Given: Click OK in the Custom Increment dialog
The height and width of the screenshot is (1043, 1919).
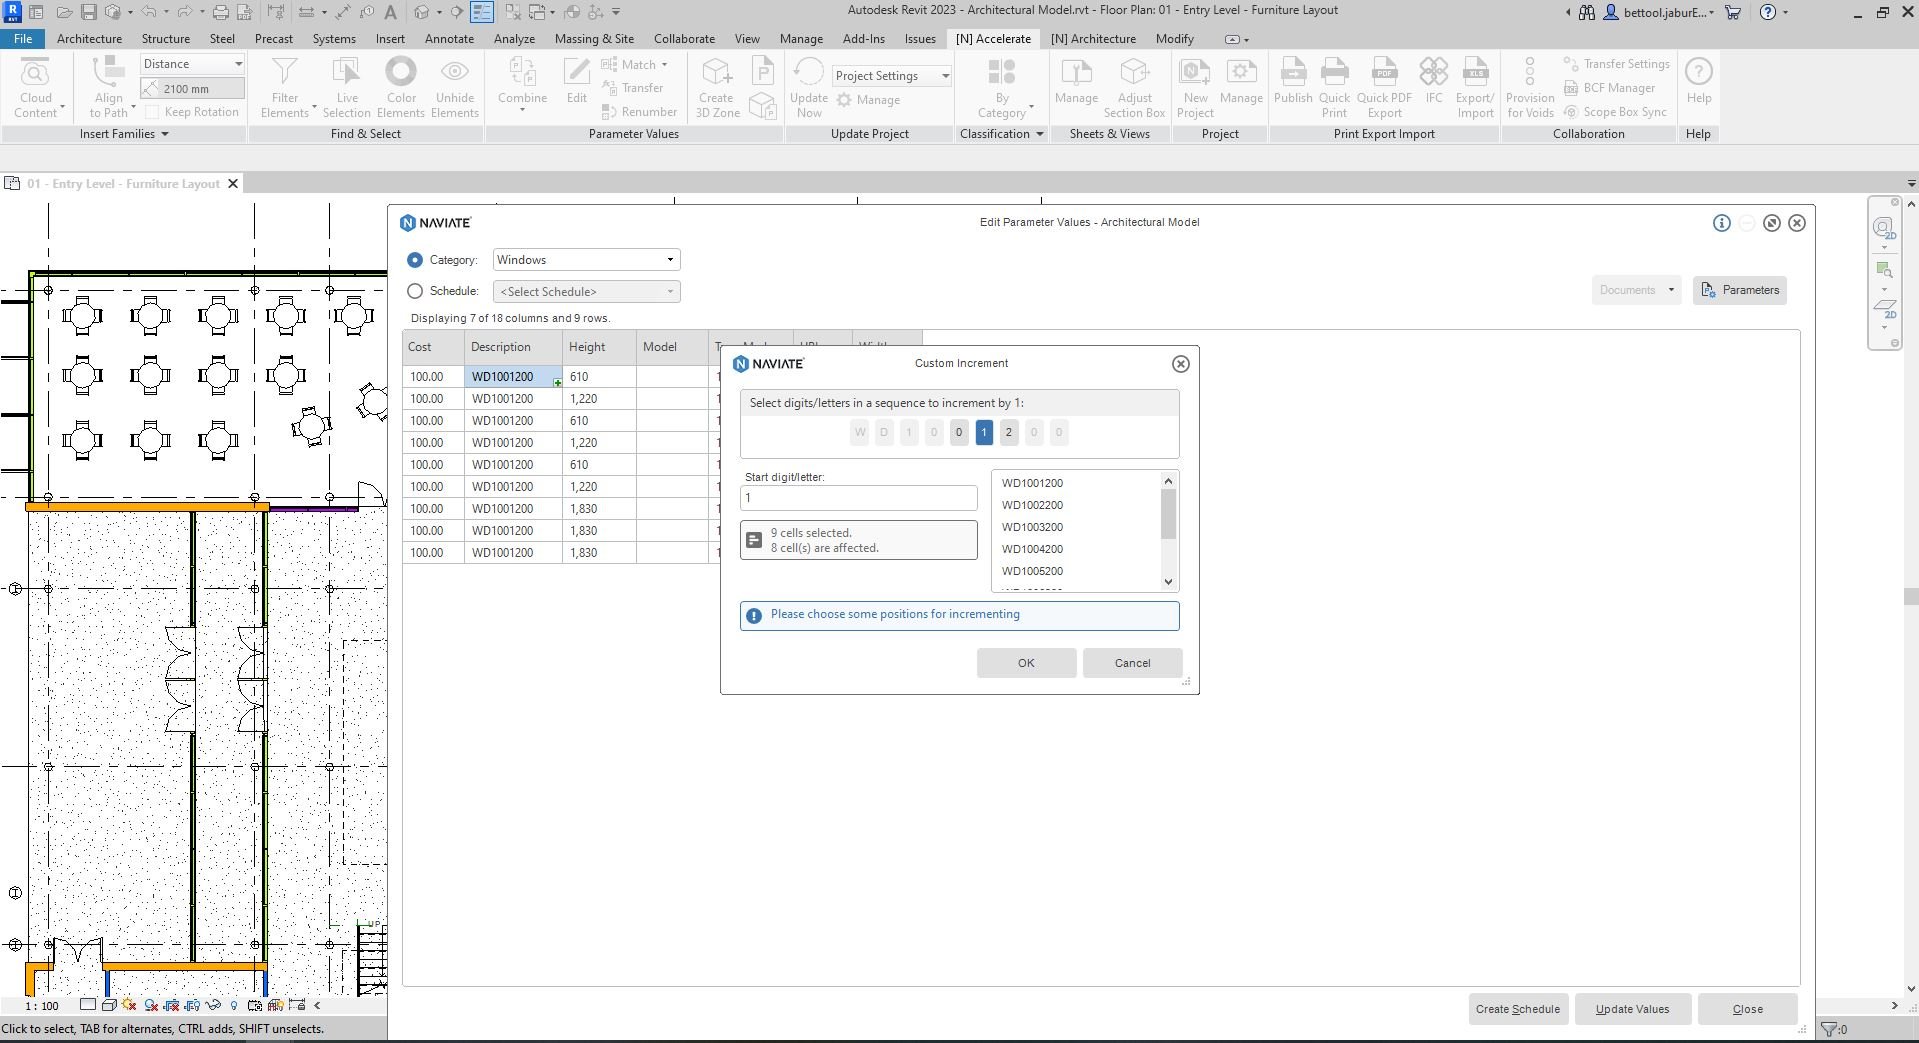Looking at the screenshot, I should [1025, 662].
